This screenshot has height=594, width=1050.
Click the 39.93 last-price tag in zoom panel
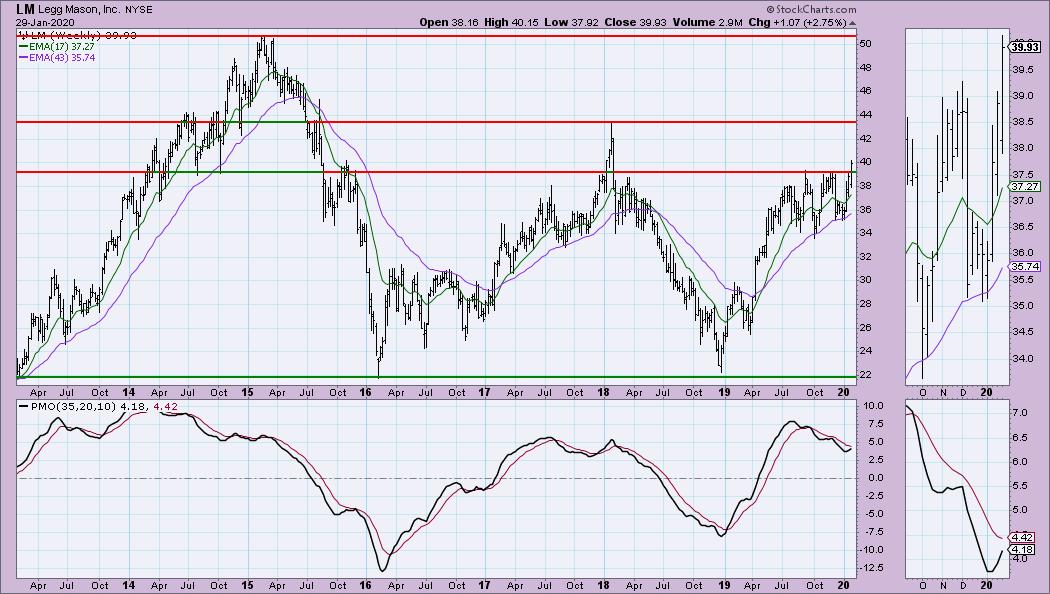[1025, 47]
